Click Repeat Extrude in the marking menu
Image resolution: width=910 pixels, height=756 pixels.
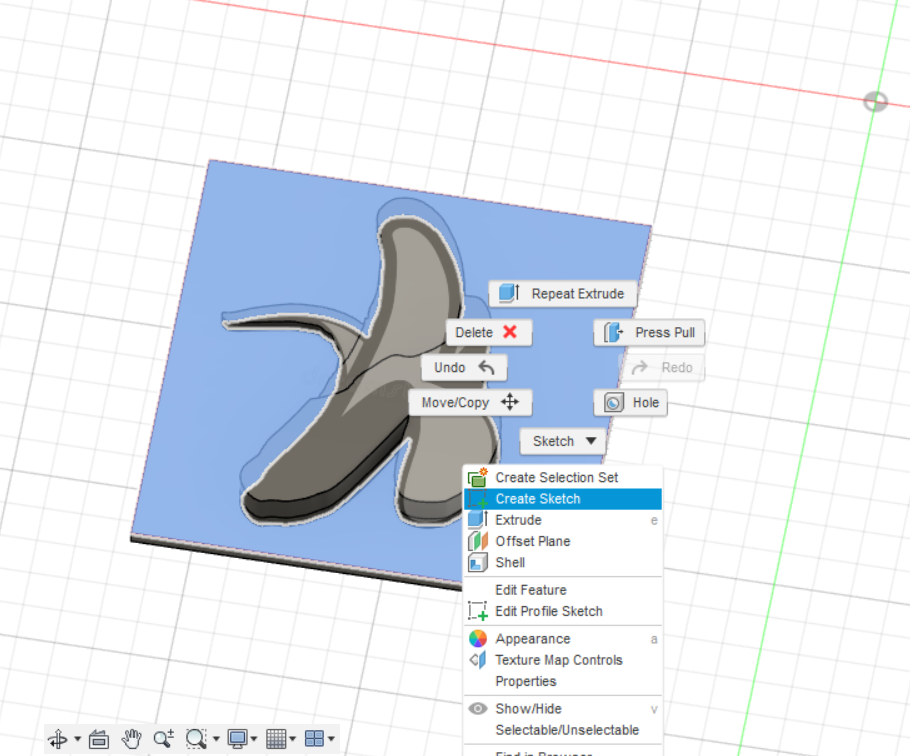click(x=562, y=294)
